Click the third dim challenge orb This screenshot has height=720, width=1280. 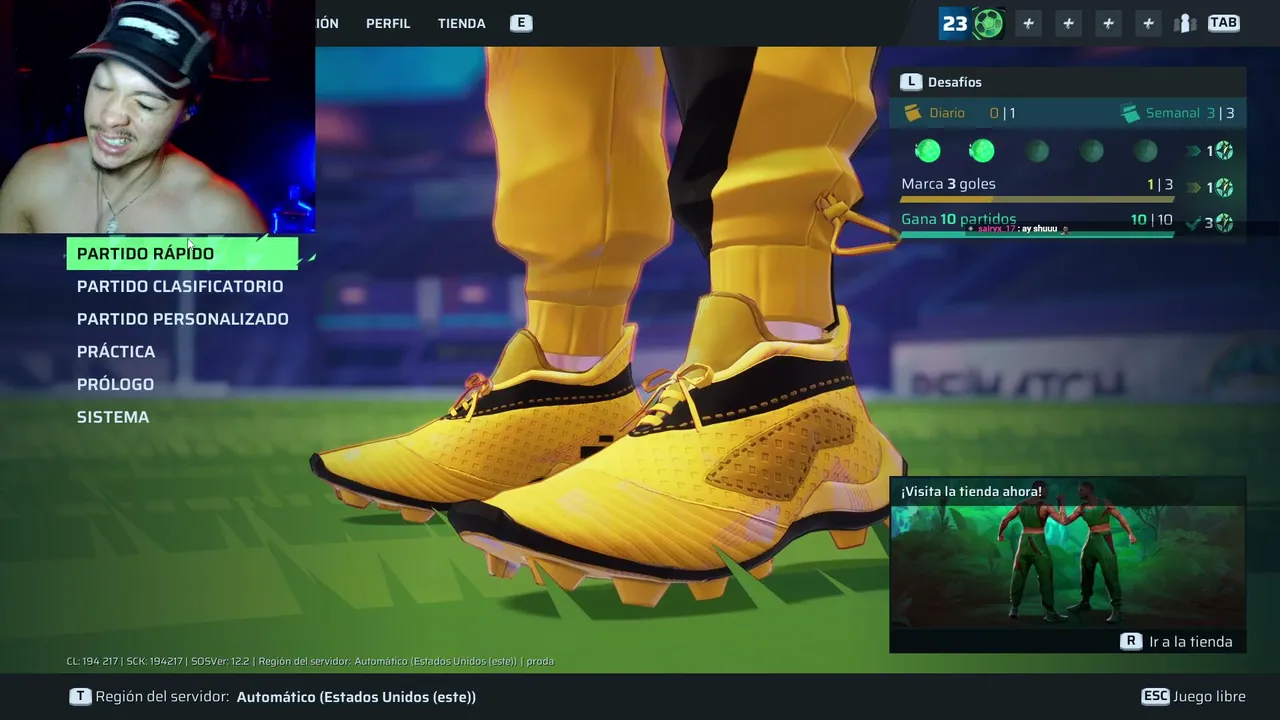pyautogui.click(x=1037, y=151)
